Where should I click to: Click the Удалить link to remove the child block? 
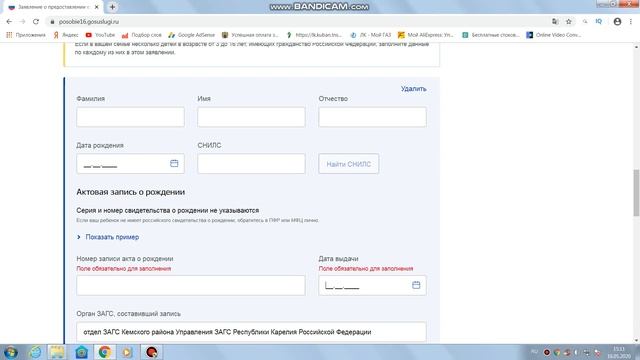pyautogui.click(x=413, y=89)
